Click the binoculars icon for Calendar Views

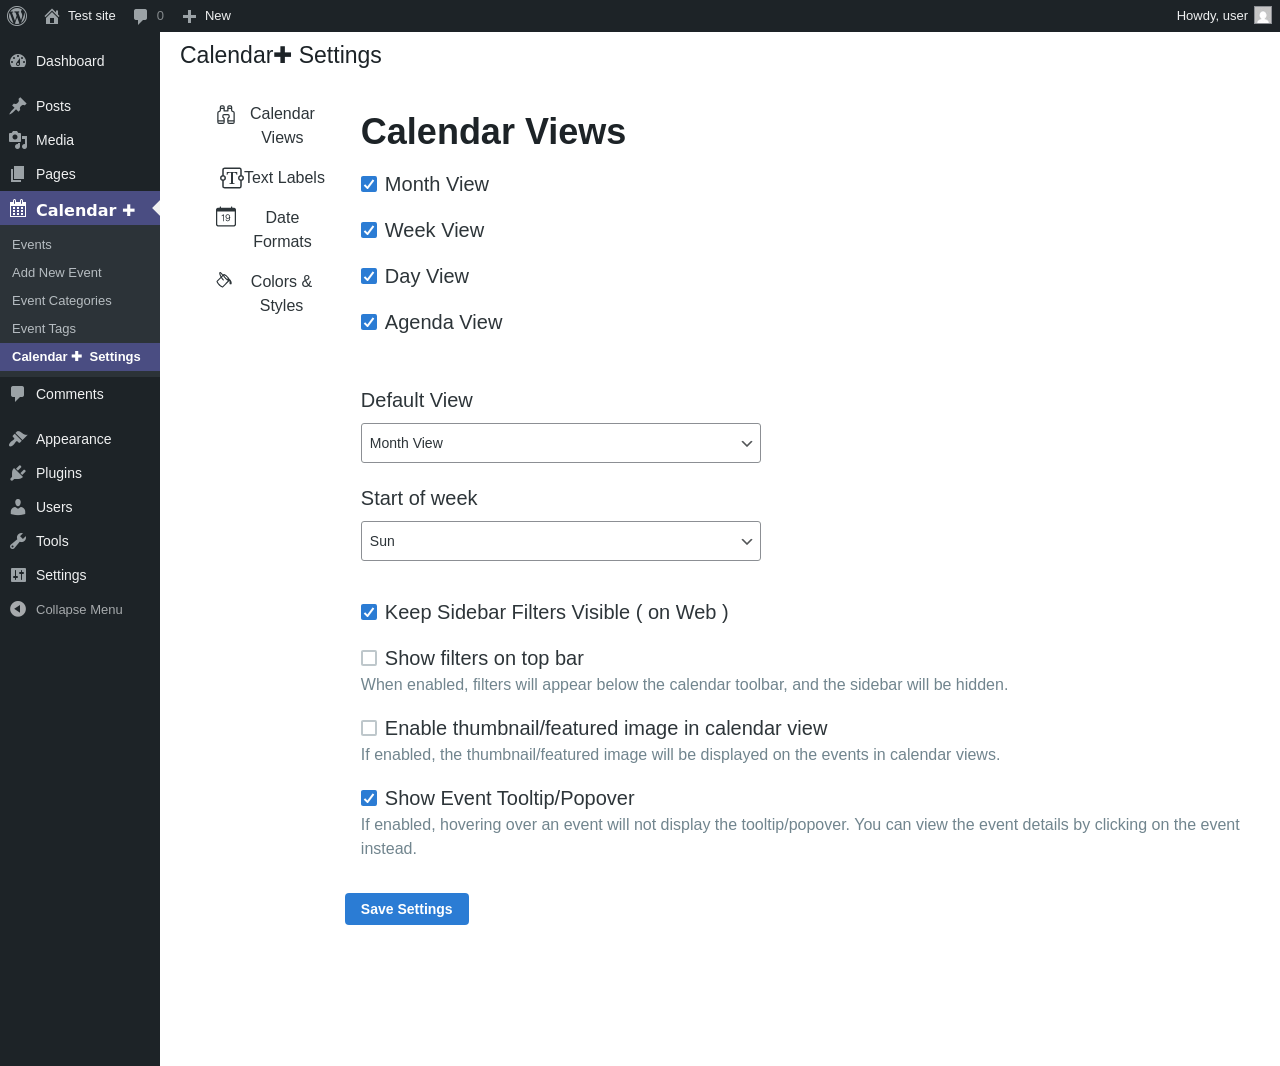226,114
